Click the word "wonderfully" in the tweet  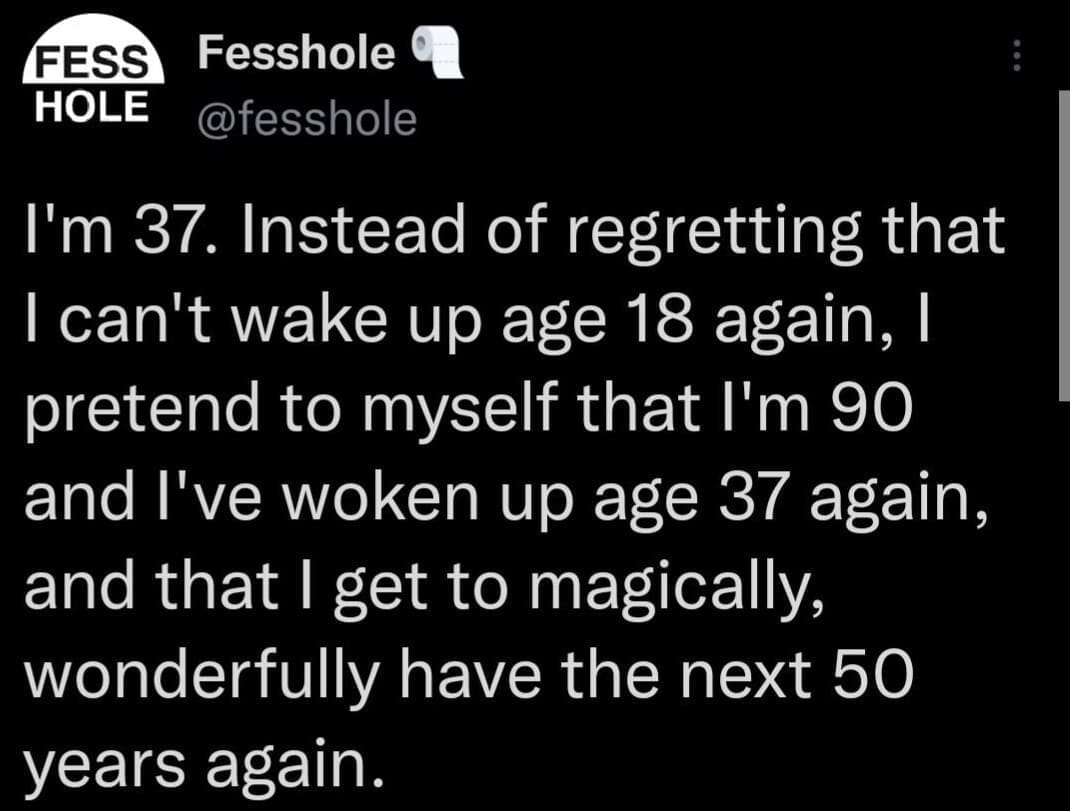pyautogui.click(x=201, y=678)
